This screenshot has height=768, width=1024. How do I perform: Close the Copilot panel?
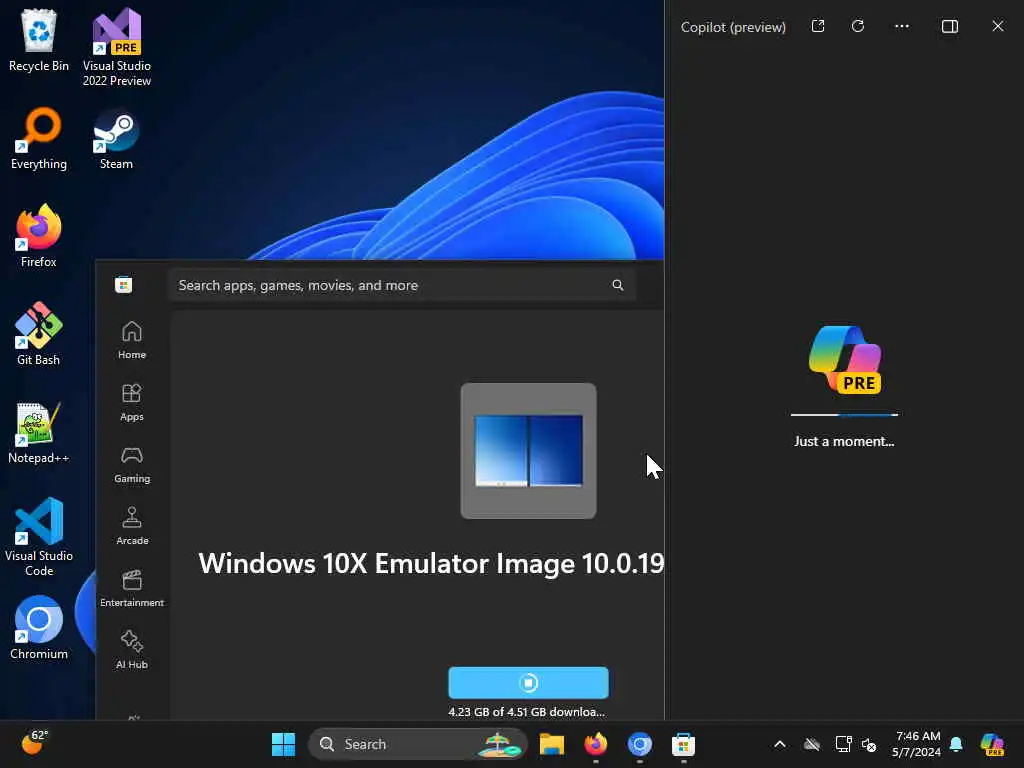tap(998, 26)
